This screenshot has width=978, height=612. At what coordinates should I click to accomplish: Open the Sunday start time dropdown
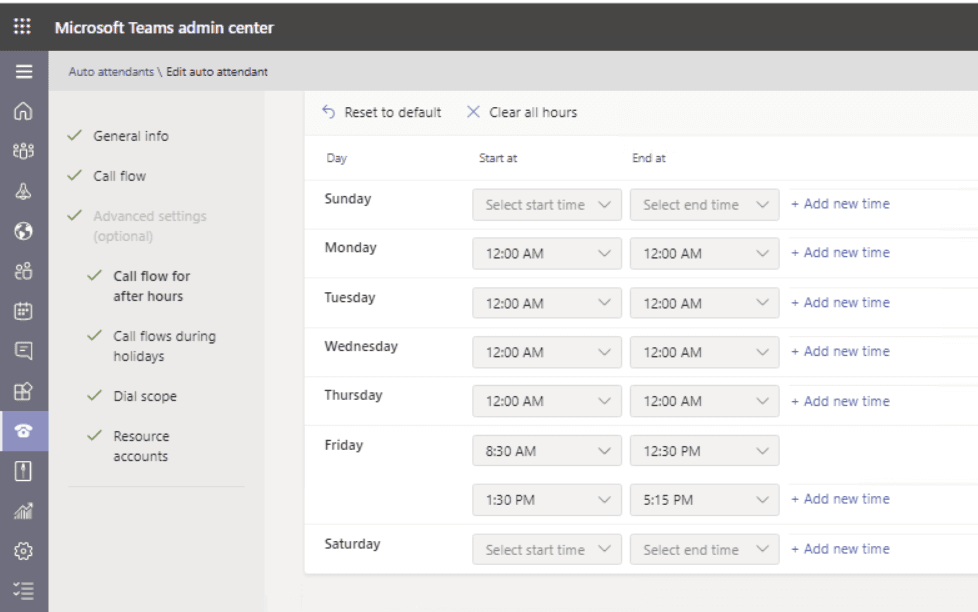click(546, 203)
